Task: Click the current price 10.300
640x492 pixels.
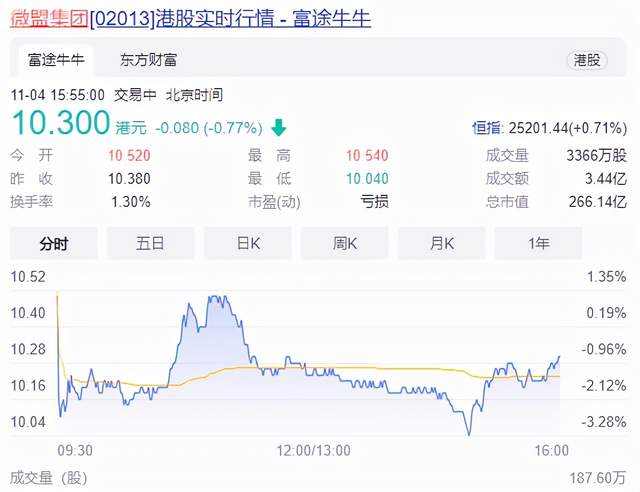Action: point(61,122)
